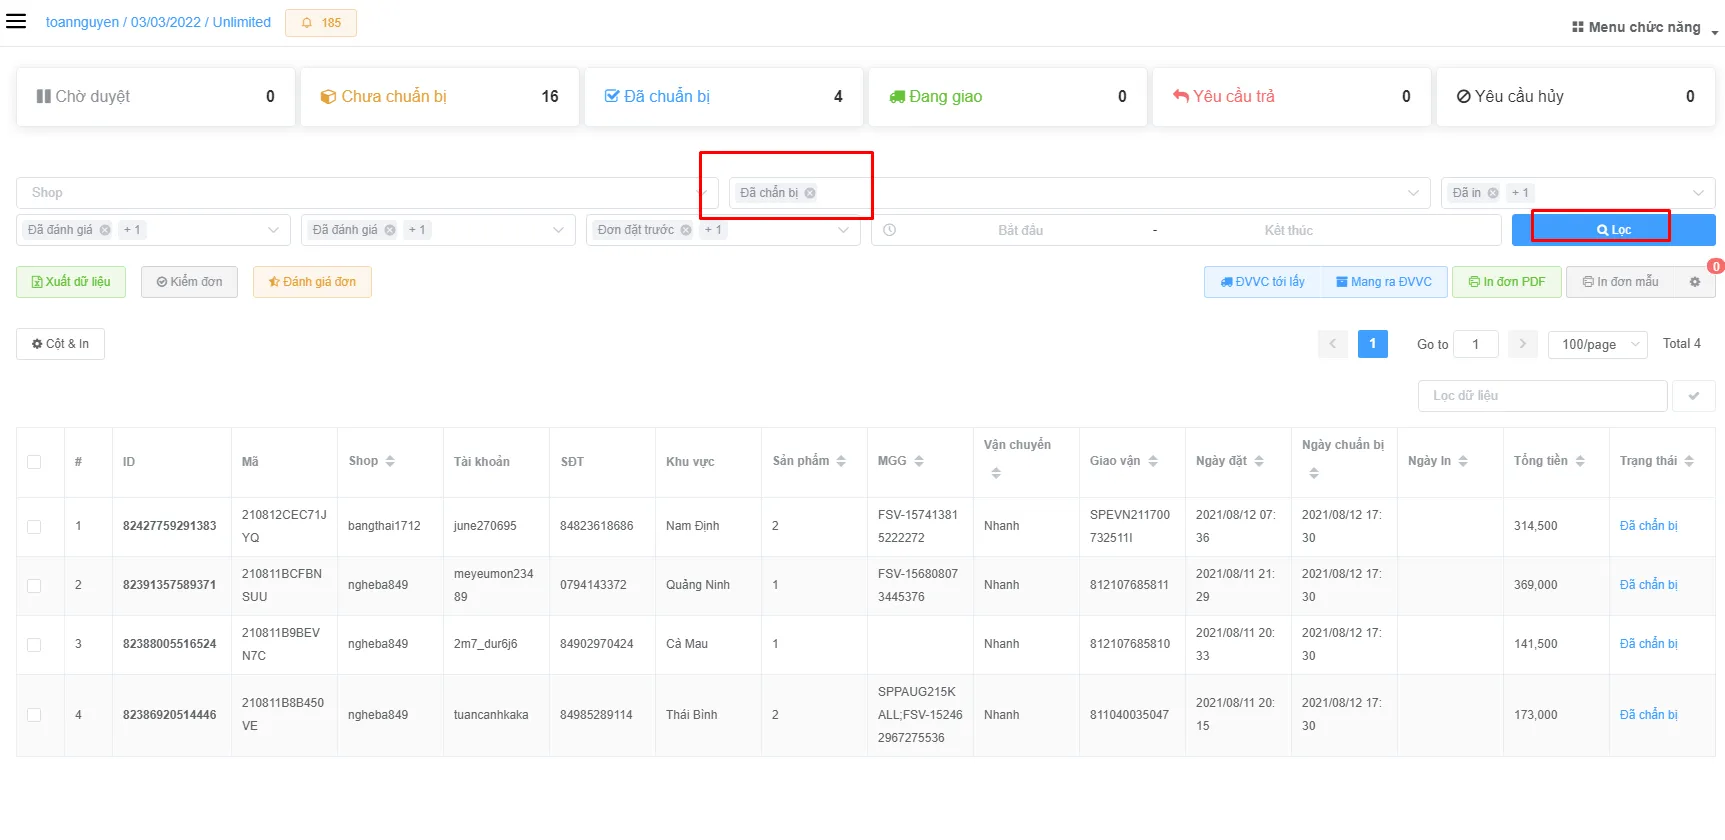This screenshot has width=1725, height=840.
Task: Open the hamburger side menu
Action: 16,21
